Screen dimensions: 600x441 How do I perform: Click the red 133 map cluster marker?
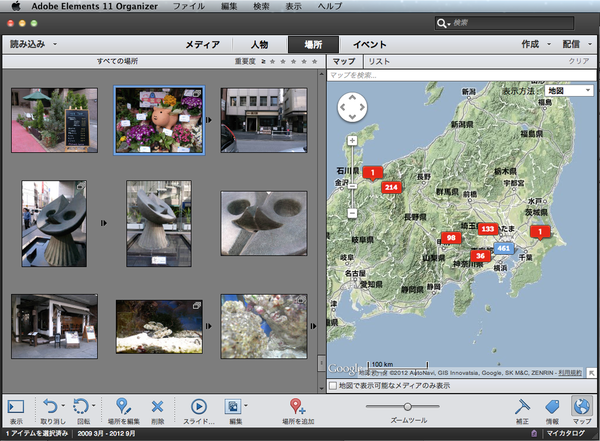pos(488,229)
